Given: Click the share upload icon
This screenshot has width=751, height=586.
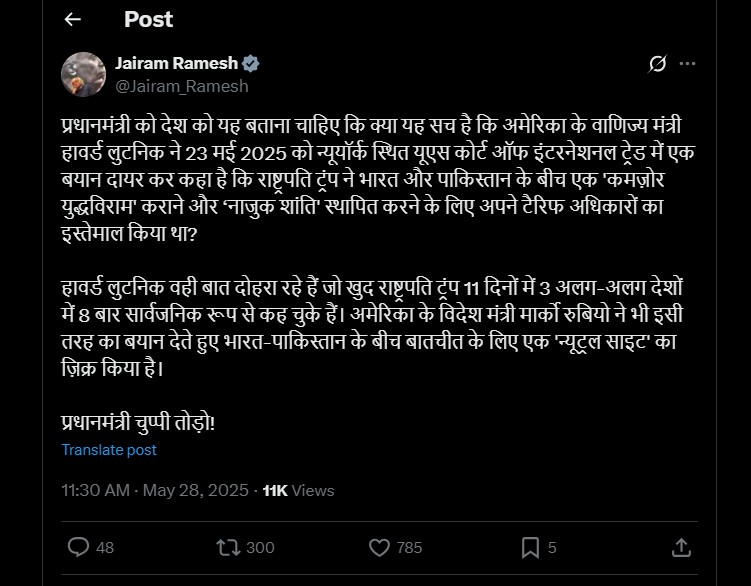Looking at the screenshot, I should 681,547.
